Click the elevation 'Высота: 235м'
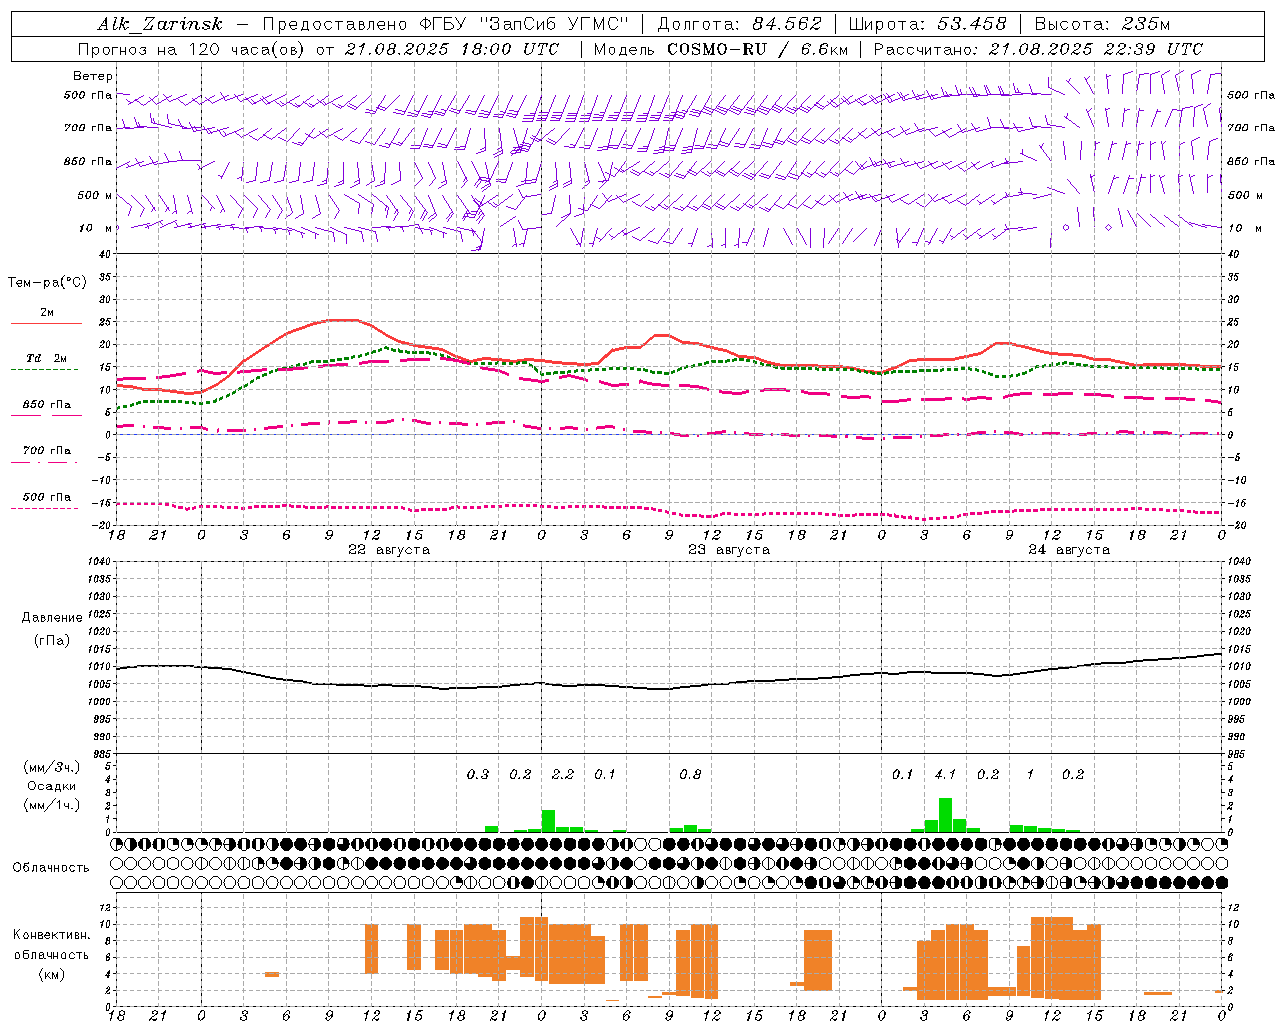Viewport: 1280px width, 1024px height. [1102, 24]
